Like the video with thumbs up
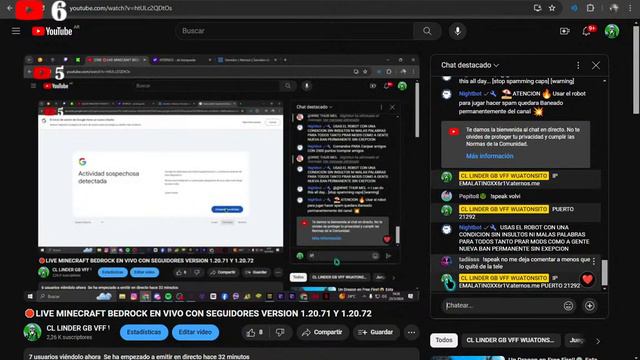The height and width of the screenshot is (360, 640). [255, 333]
